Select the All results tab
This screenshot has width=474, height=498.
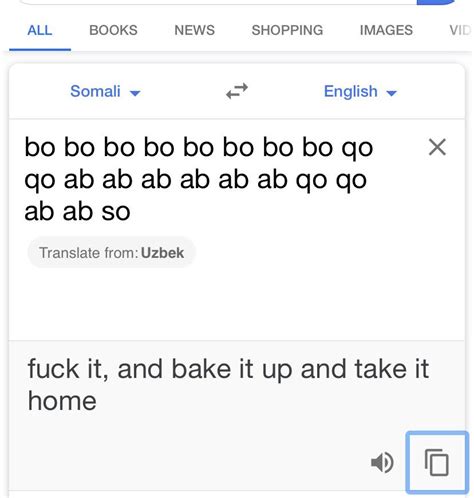40,30
